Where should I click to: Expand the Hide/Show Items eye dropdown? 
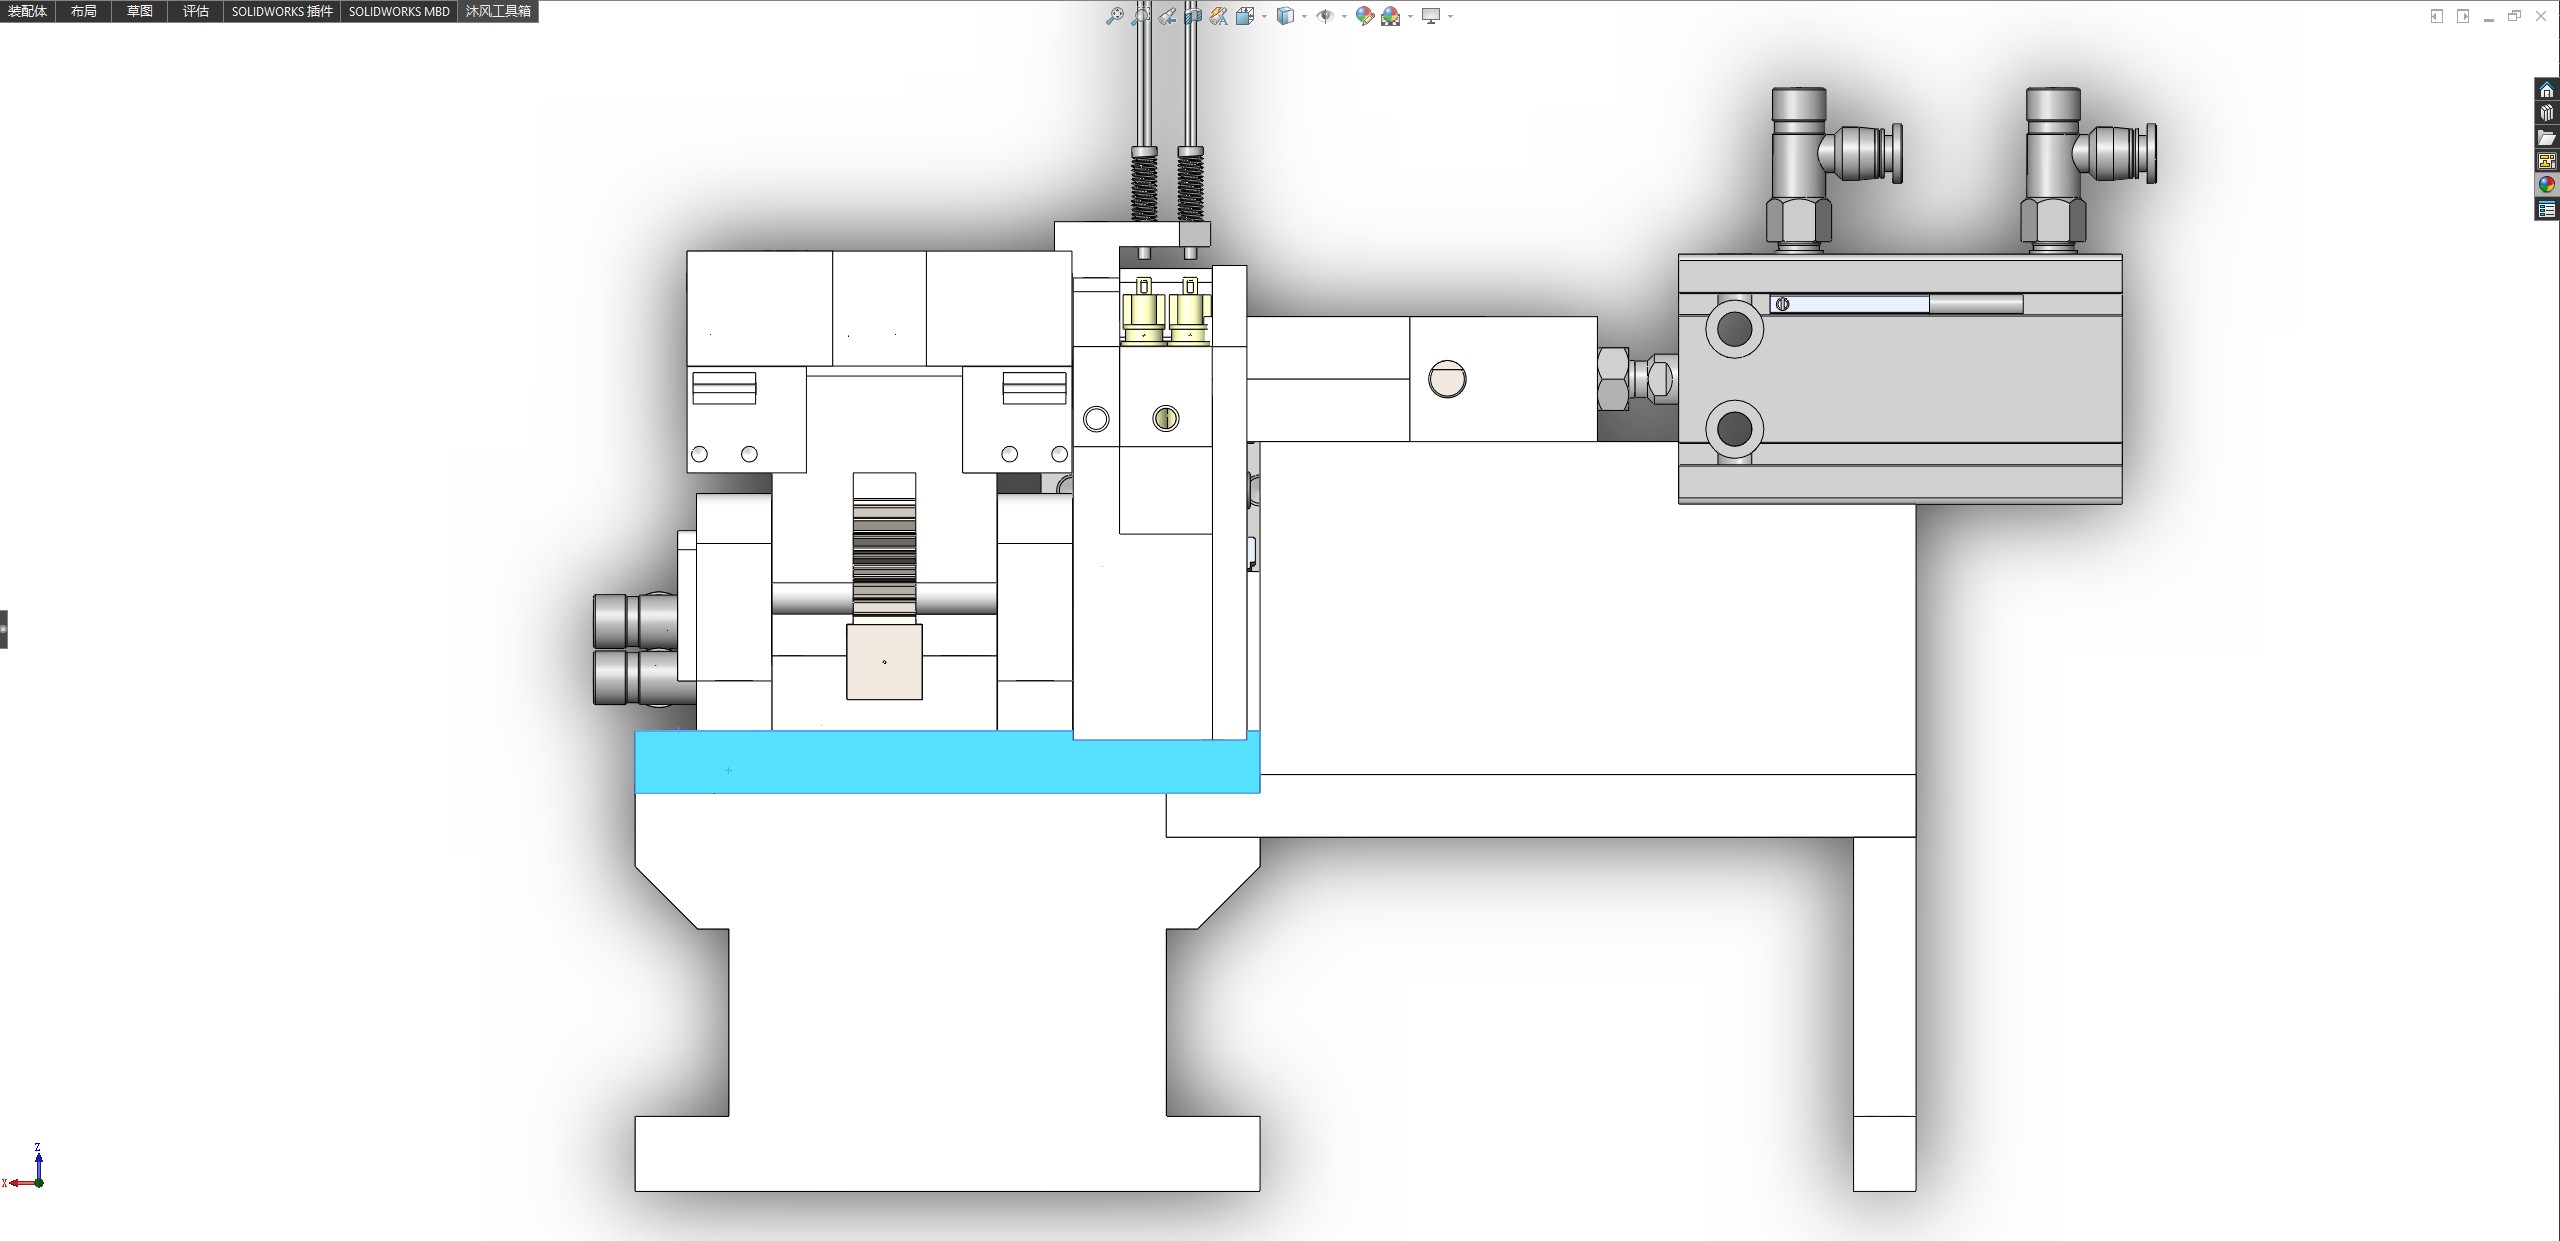tap(1344, 16)
